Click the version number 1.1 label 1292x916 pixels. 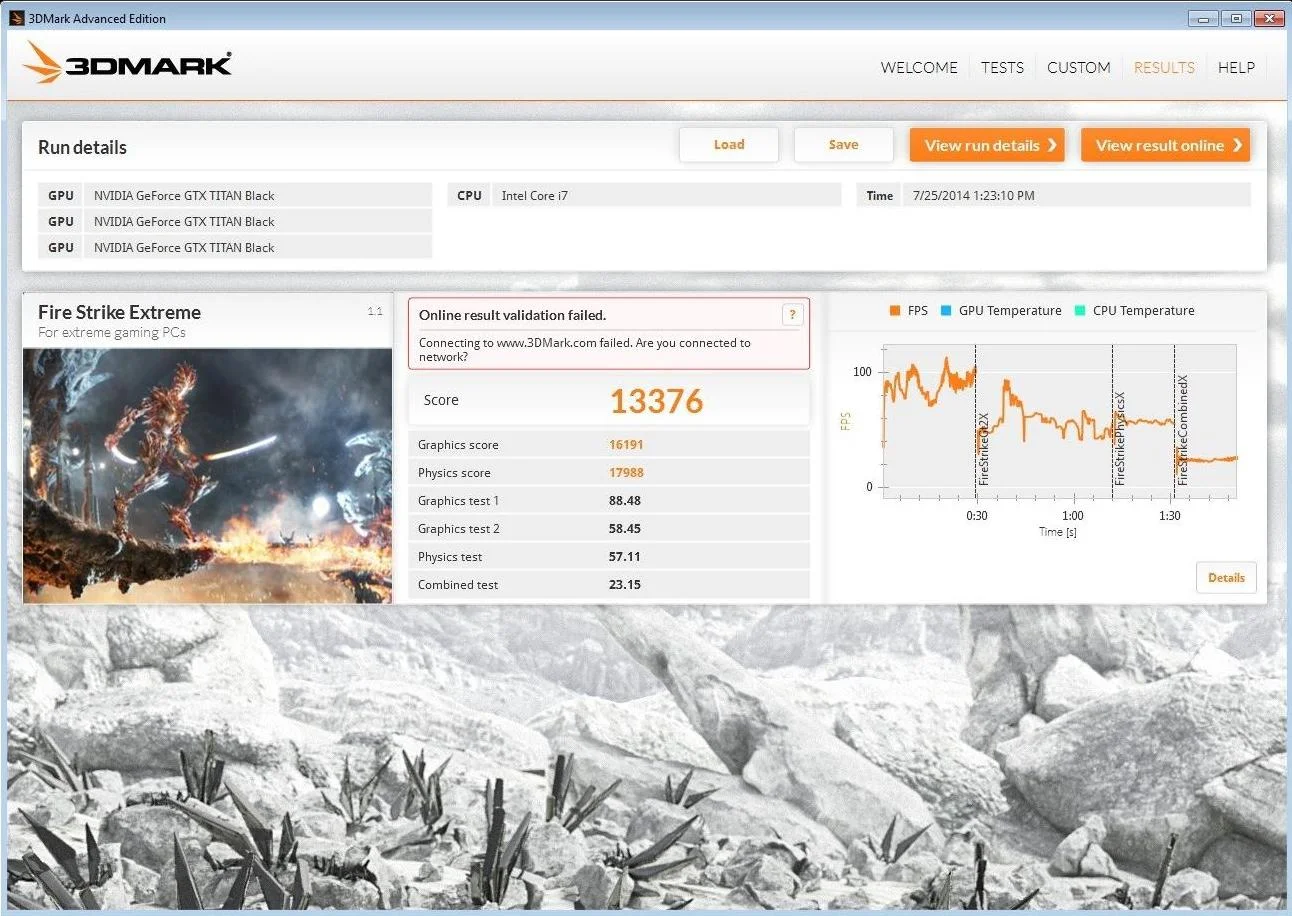tap(375, 312)
